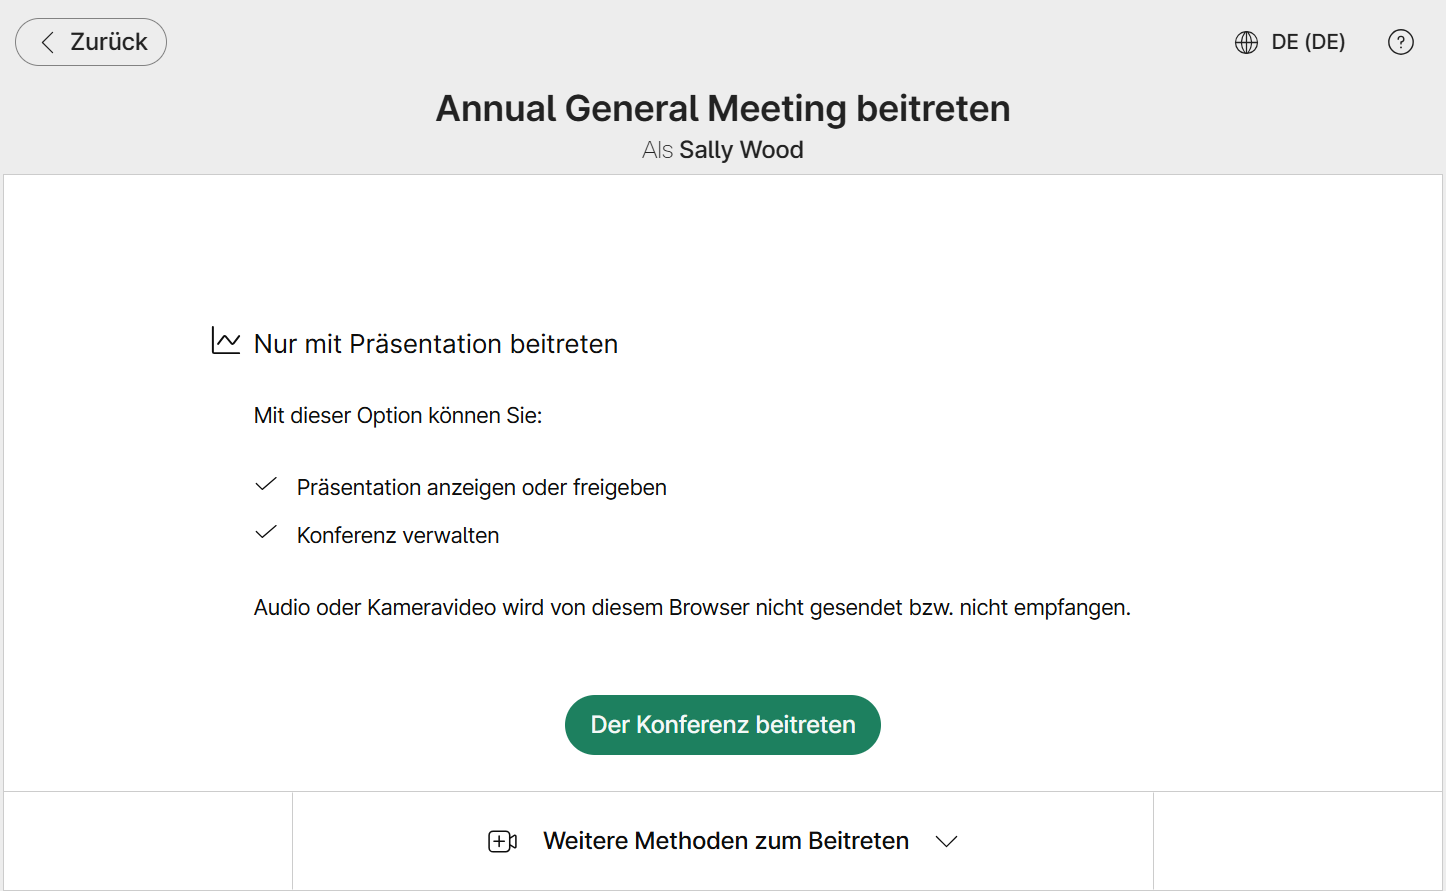Viewport: 1446px width, 891px height.
Task: Expand Weitere Methoden zum Beitreten
Action: coord(725,841)
